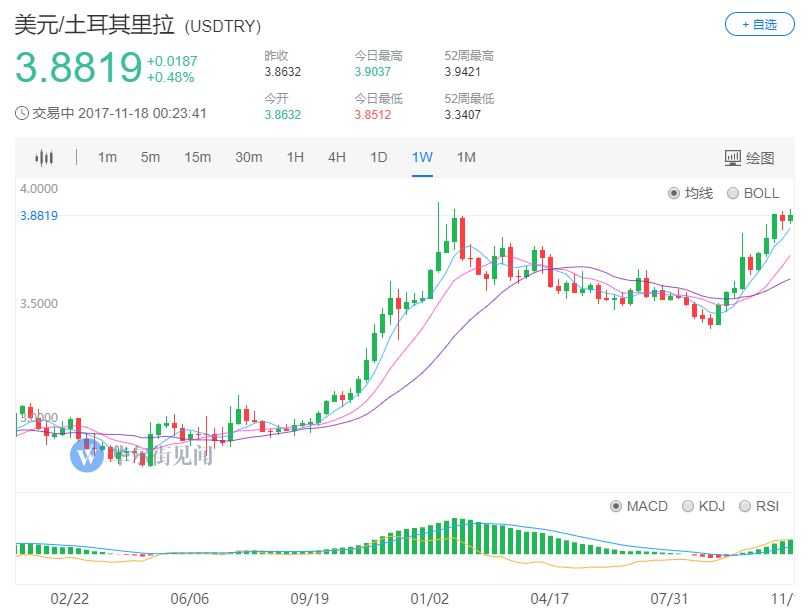Click the 昨收 value 3.8632
Image resolution: width=809 pixels, height=615 pixels.
[283, 72]
